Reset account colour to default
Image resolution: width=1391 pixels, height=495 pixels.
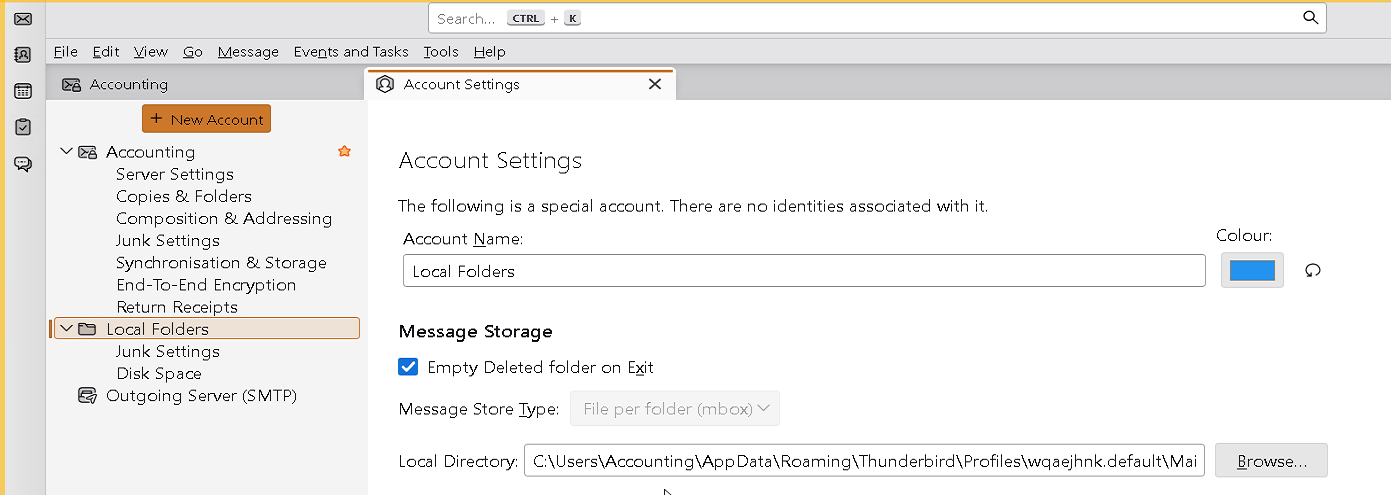pyautogui.click(x=1313, y=270)
